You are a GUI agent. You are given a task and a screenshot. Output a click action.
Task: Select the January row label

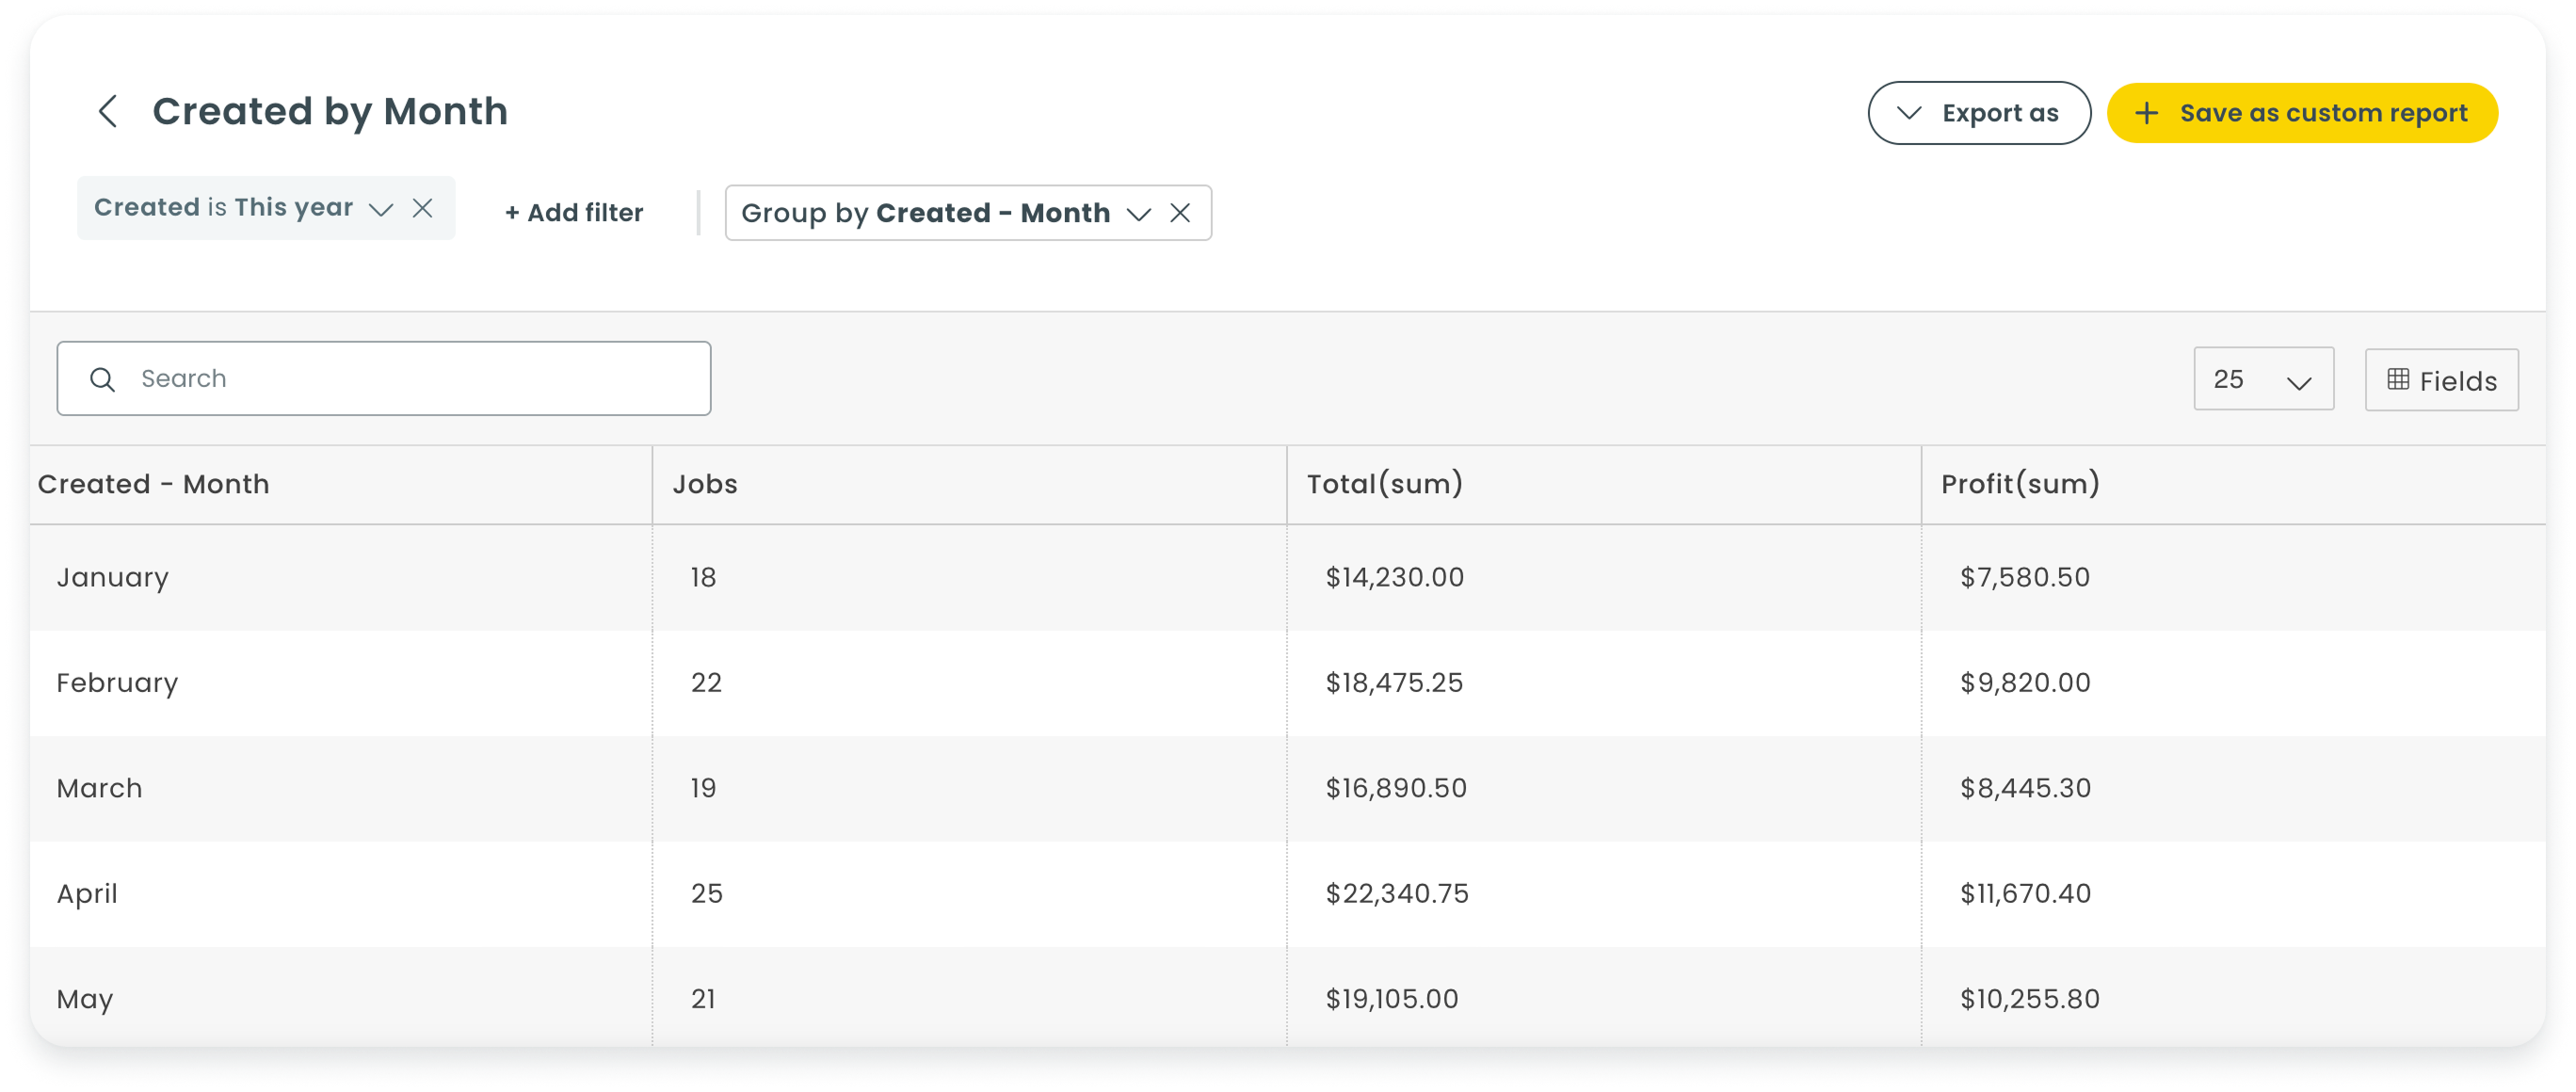(112, 578)
